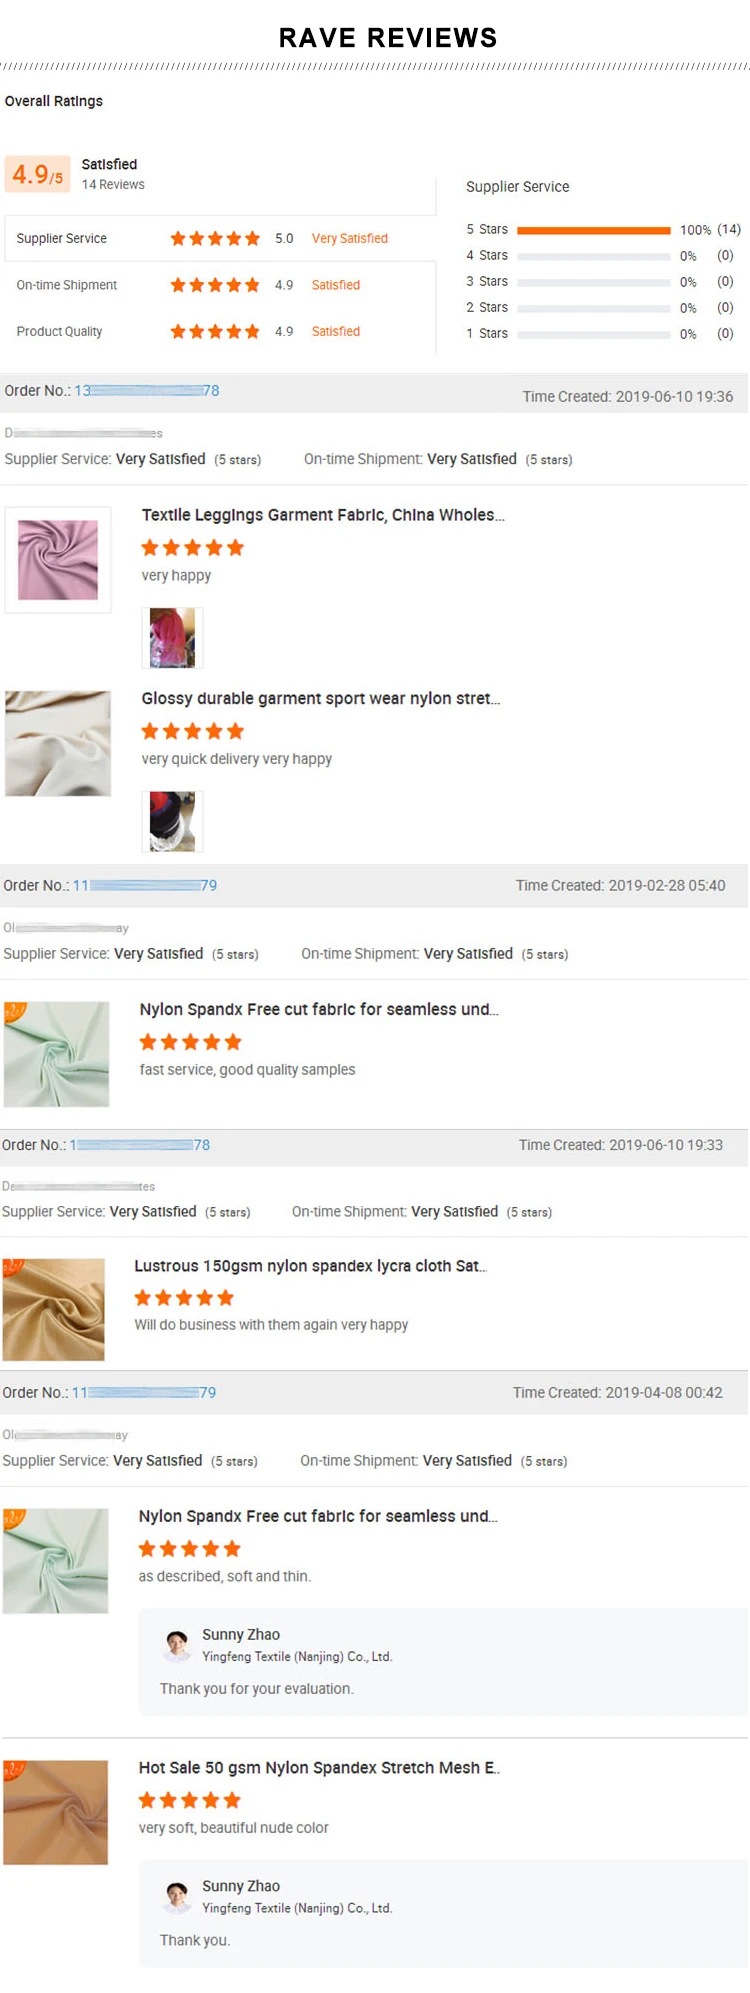Click the order number created 2019-04-08 00:42
Screen dimensions: 750x1993
tap(144, 1392)
